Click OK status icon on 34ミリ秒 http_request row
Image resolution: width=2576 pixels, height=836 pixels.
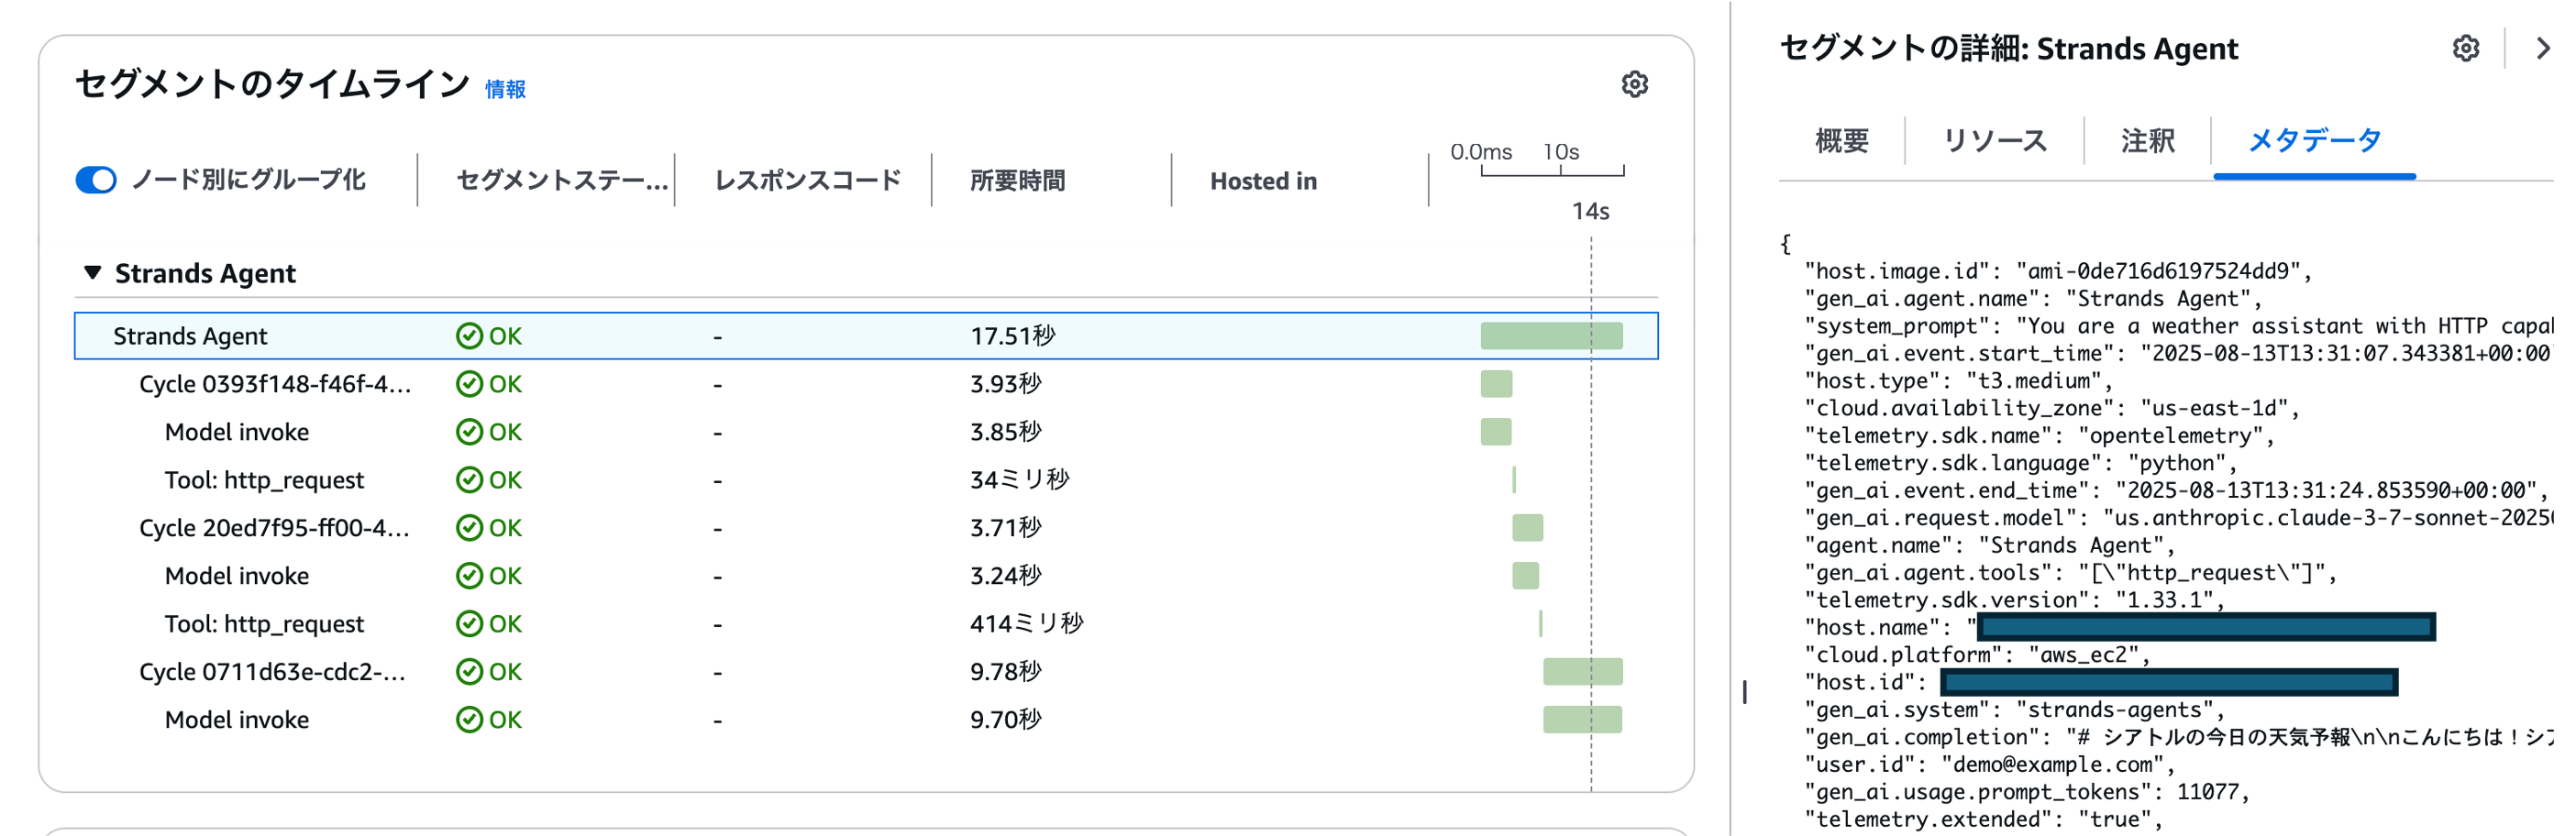pyautogui.click(x=469, y=480)
